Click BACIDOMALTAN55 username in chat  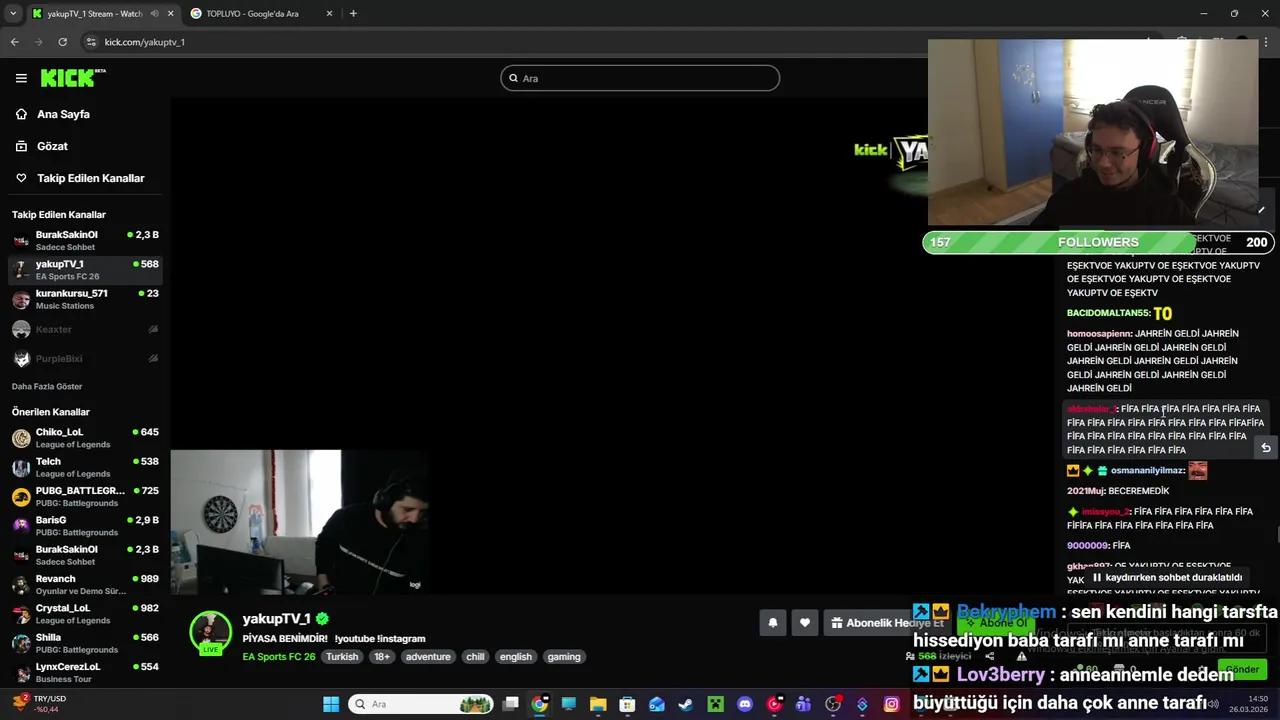(1108, 313)
